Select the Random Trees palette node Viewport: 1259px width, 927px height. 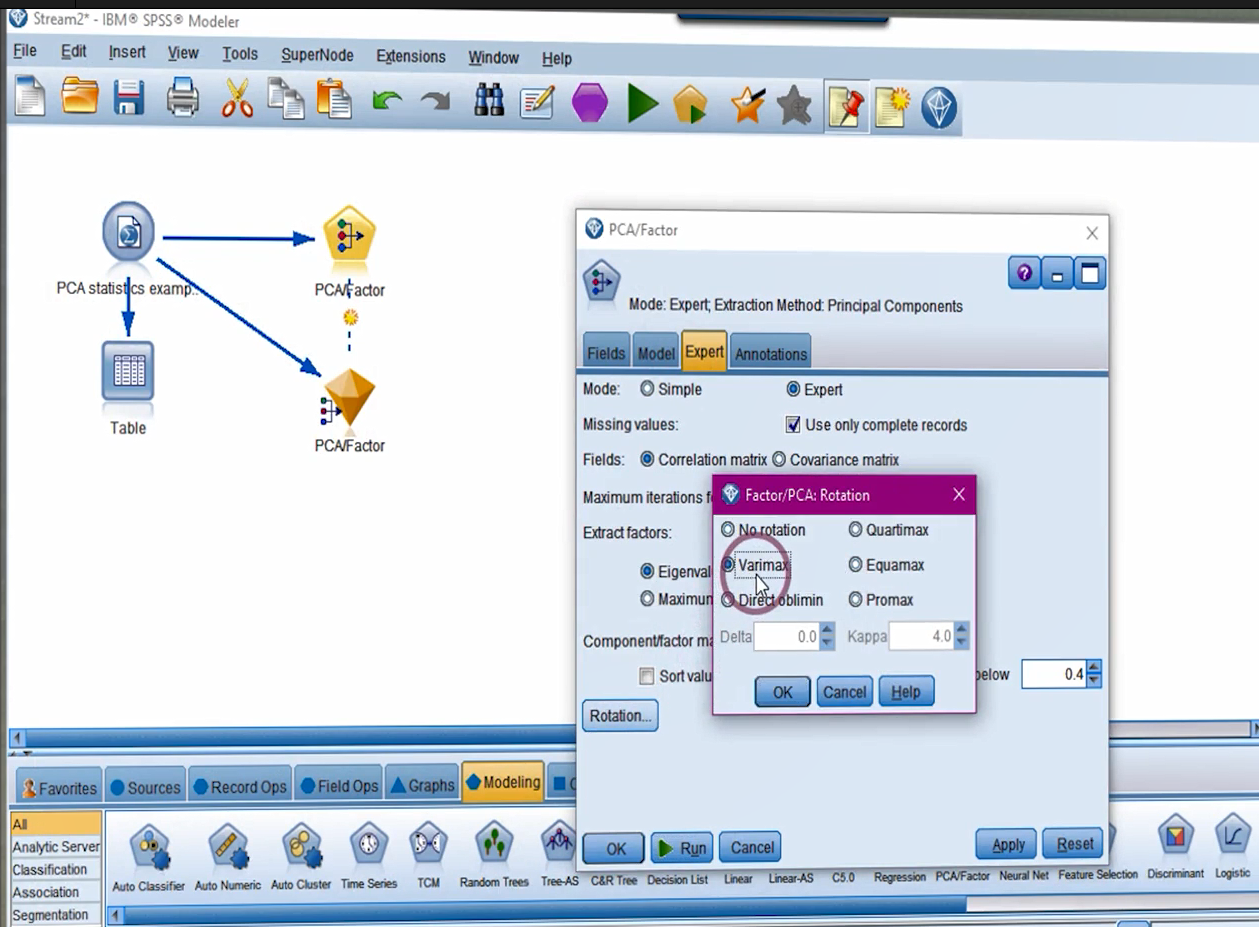tap(493, 846)
